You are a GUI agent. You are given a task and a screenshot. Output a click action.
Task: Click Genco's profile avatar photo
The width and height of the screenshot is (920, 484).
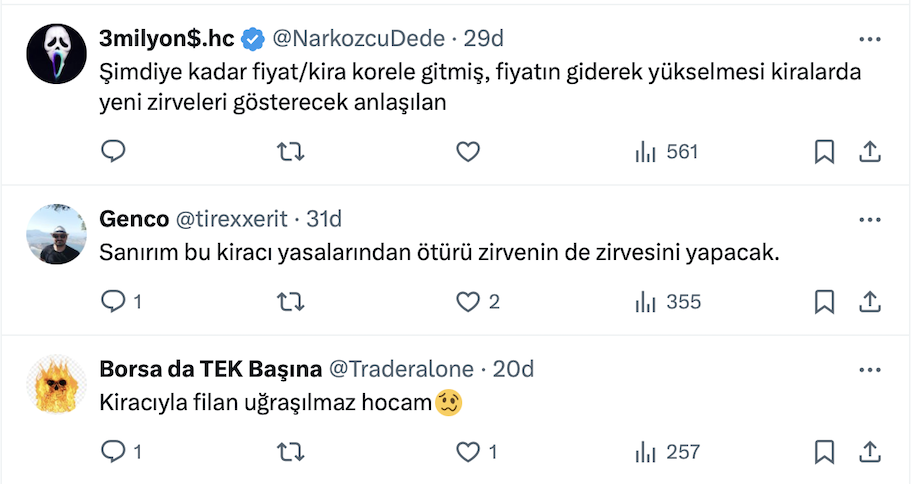coord(54,234)
